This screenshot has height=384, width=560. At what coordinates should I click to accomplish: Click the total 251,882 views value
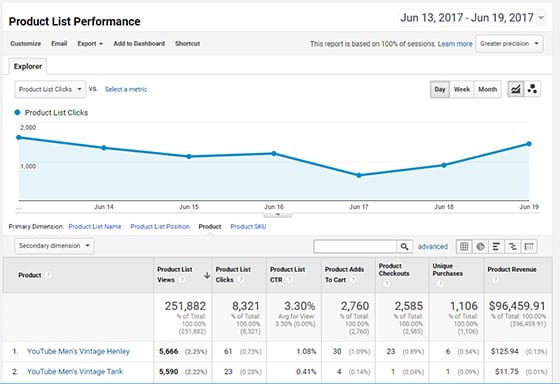tap(185, 306)
